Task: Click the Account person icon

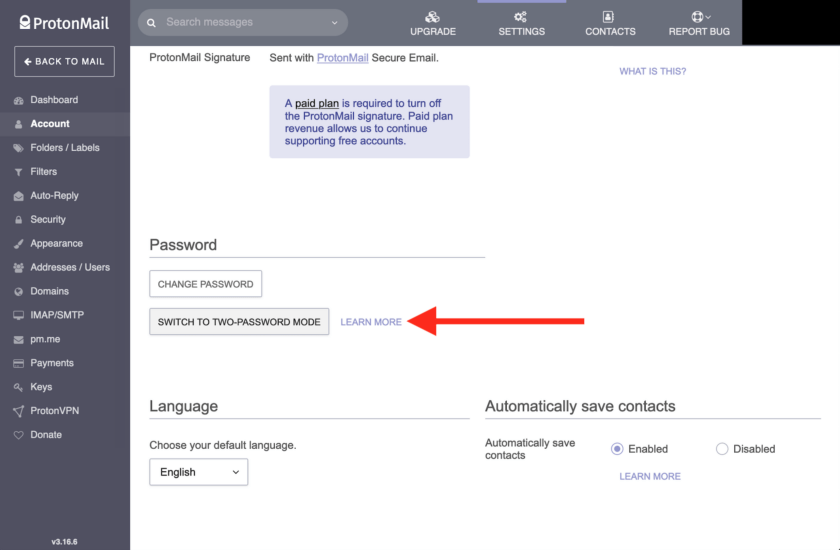Action: [19, 124]
